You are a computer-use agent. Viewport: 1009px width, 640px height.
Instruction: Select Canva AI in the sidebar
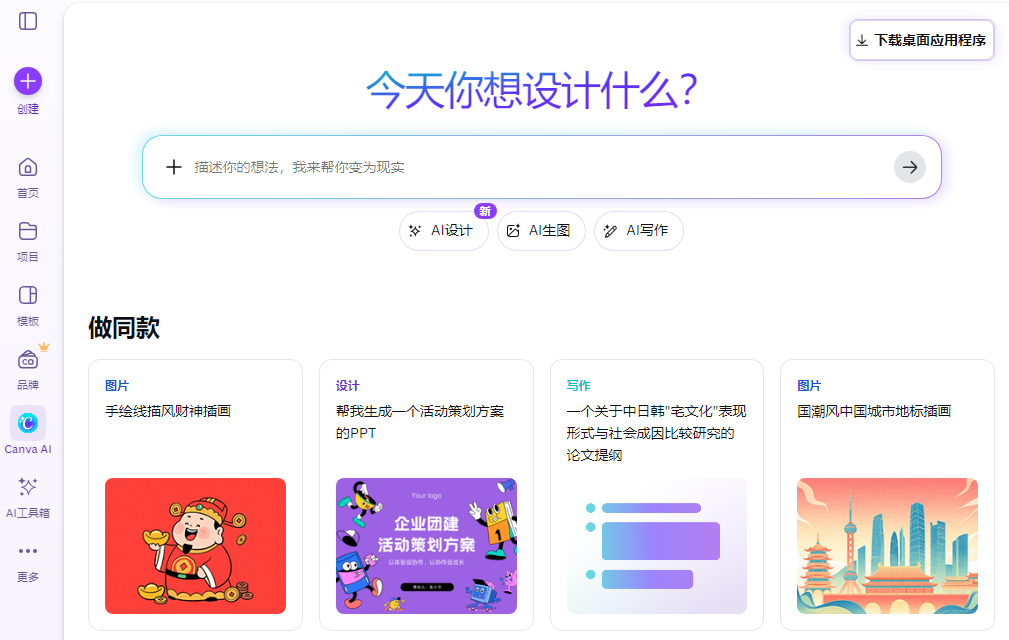(28, 424)
